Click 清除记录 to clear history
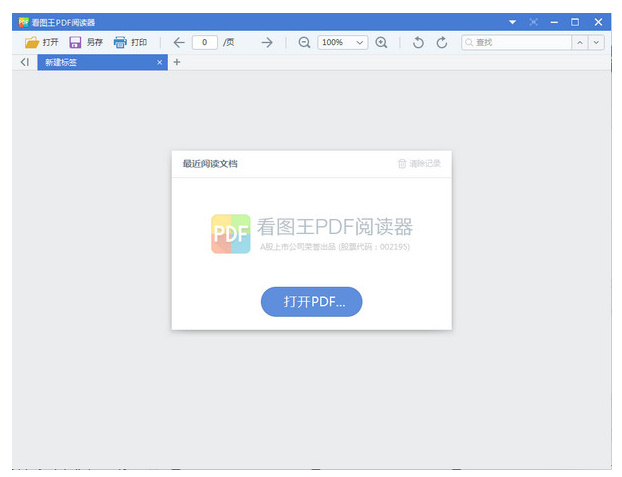Image resolution: width=622 pixels, height=477 pixels. pyautogui.click(x=419, y=163)
